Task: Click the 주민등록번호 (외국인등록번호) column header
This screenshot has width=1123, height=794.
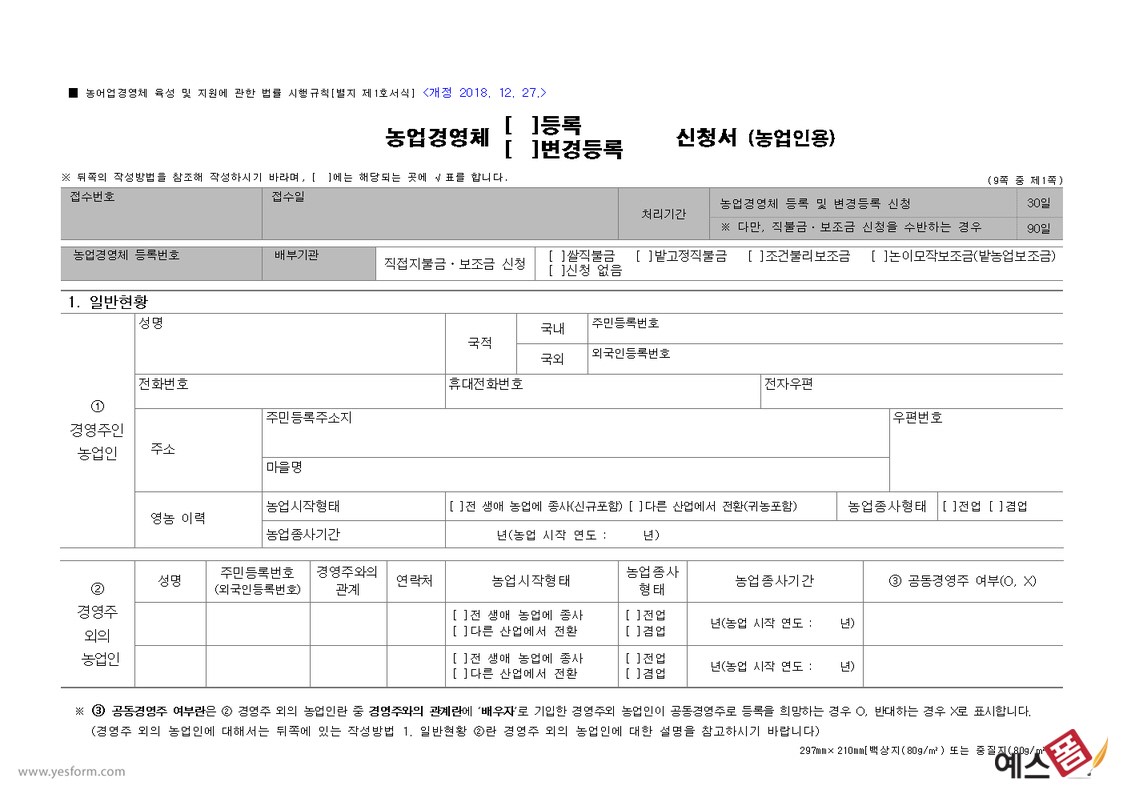Action: tap(257, 581)
